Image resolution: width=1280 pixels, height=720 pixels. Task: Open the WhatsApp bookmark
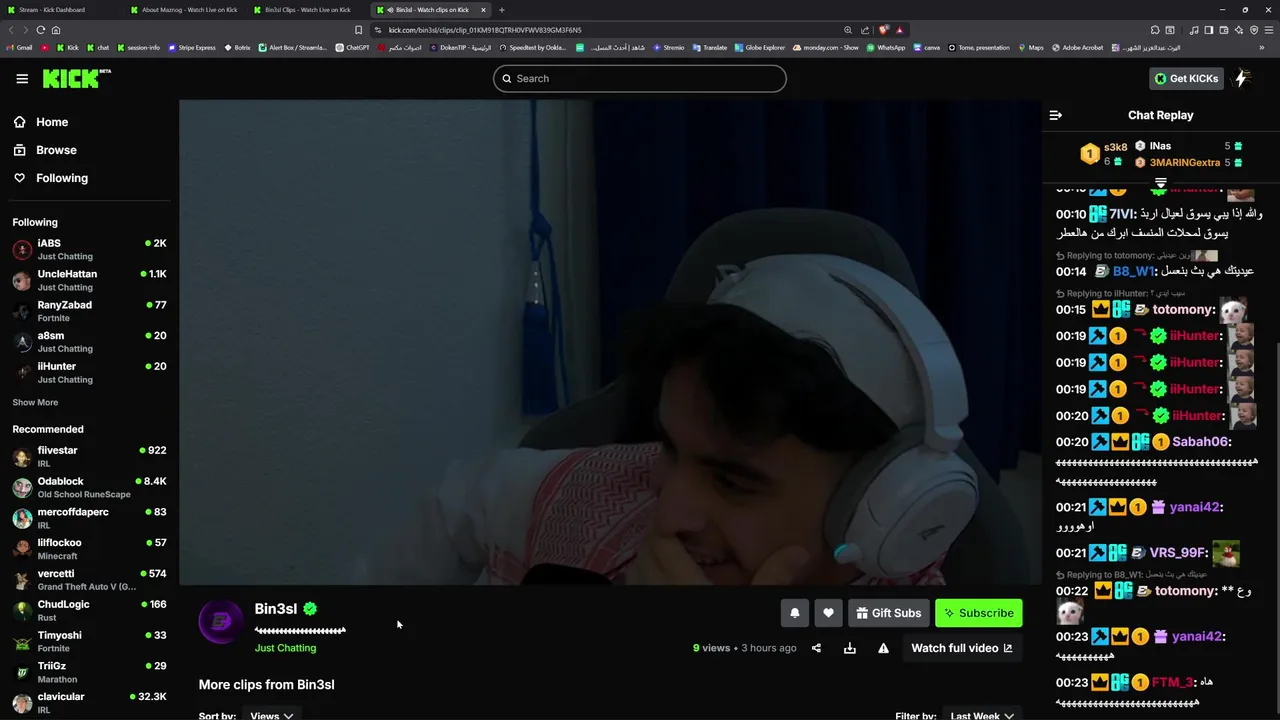[x=885, y=47]
